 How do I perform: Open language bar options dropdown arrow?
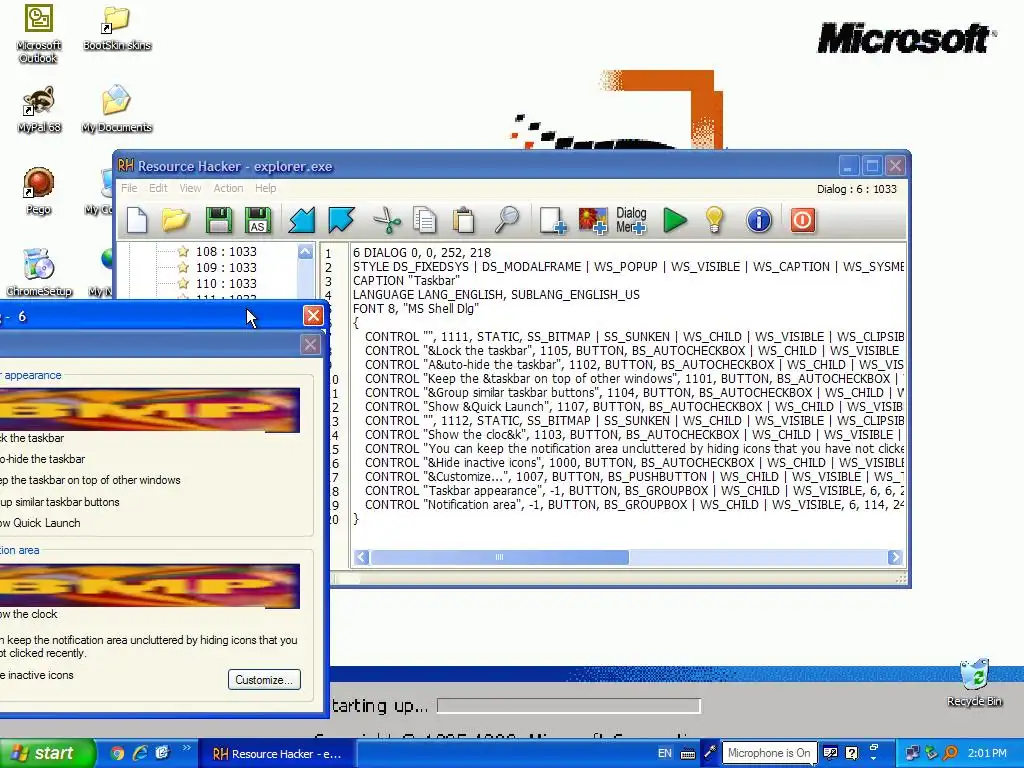874,760
